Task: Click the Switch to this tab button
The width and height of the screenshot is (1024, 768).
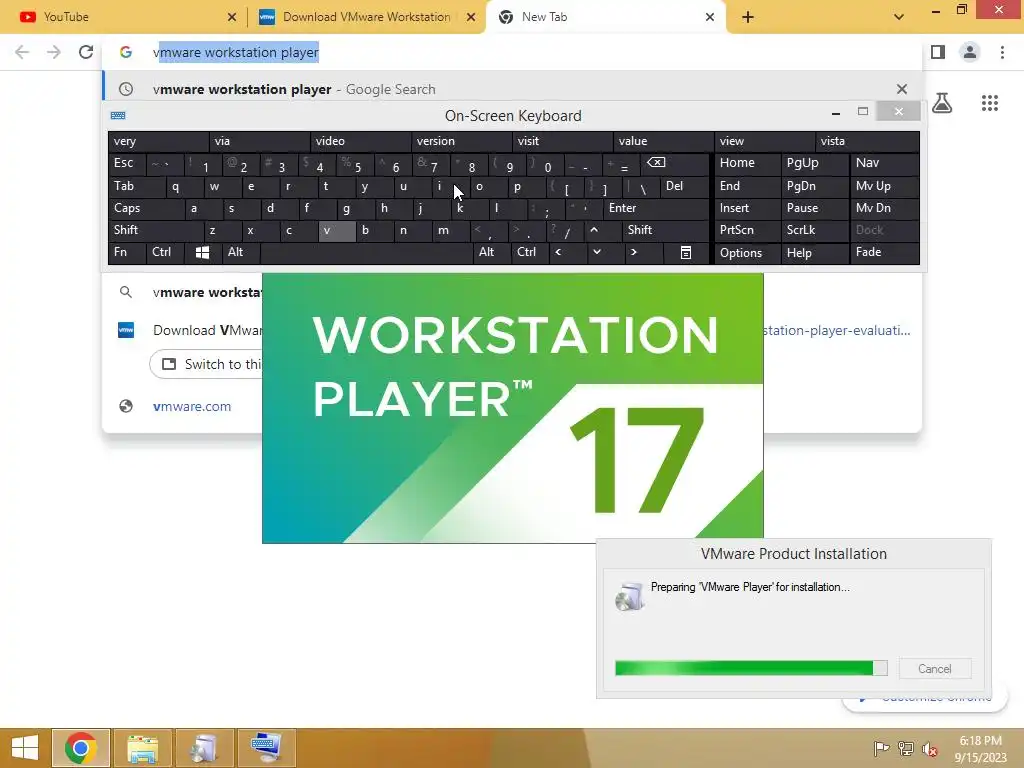Action: point(205,364)
